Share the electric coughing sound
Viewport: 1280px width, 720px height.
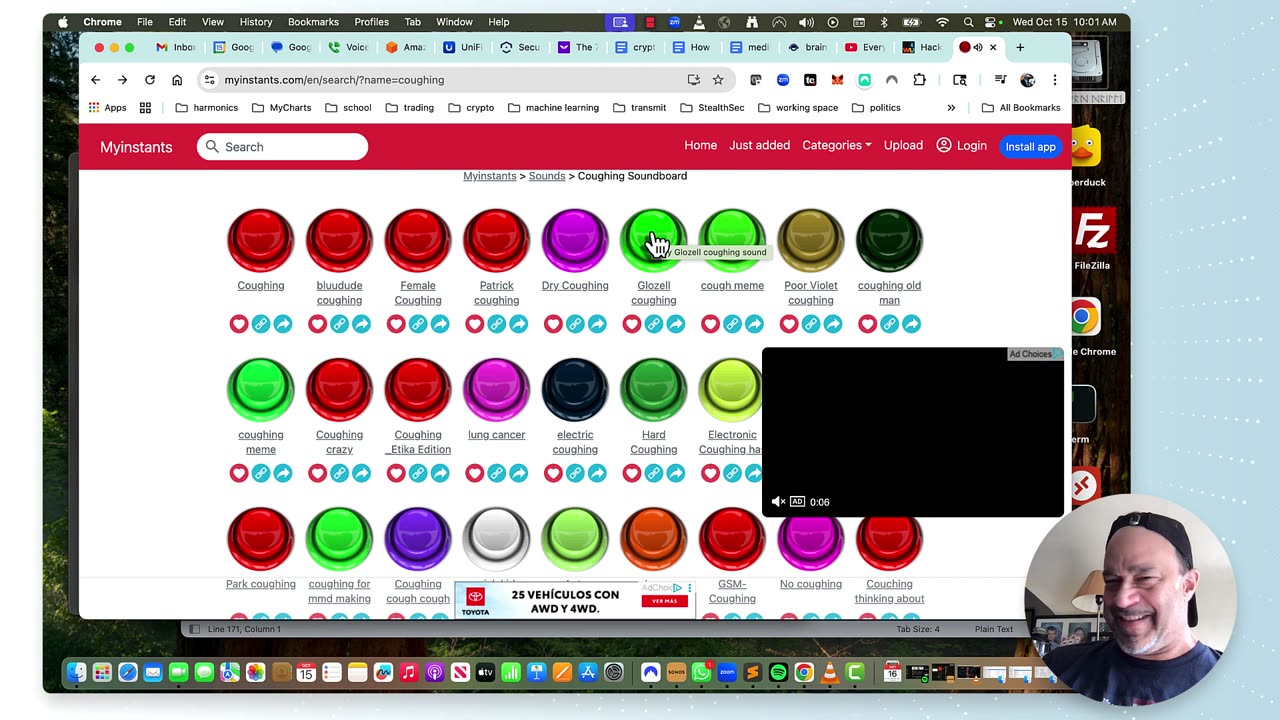(597, 473)
